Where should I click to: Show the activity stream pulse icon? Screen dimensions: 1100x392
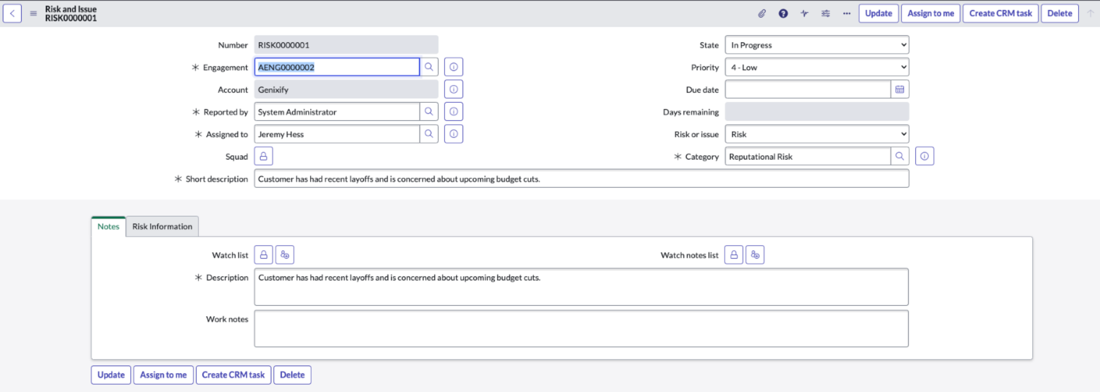(x=804, y=13)
